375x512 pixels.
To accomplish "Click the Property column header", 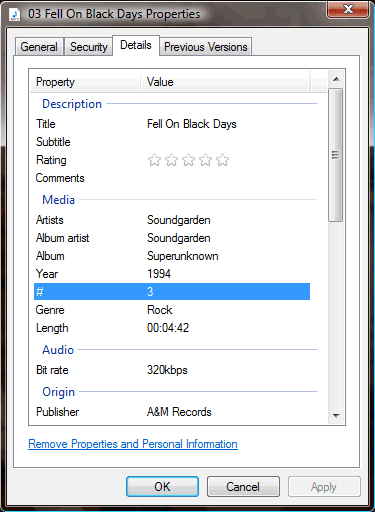I will (x=85, y=82).
